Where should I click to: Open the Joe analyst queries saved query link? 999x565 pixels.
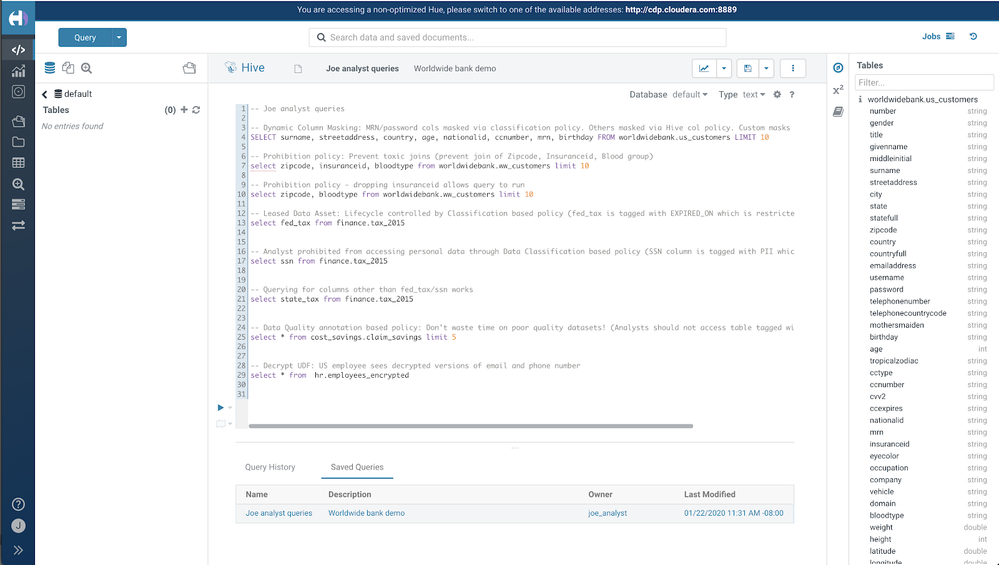[x=279, y=513]
